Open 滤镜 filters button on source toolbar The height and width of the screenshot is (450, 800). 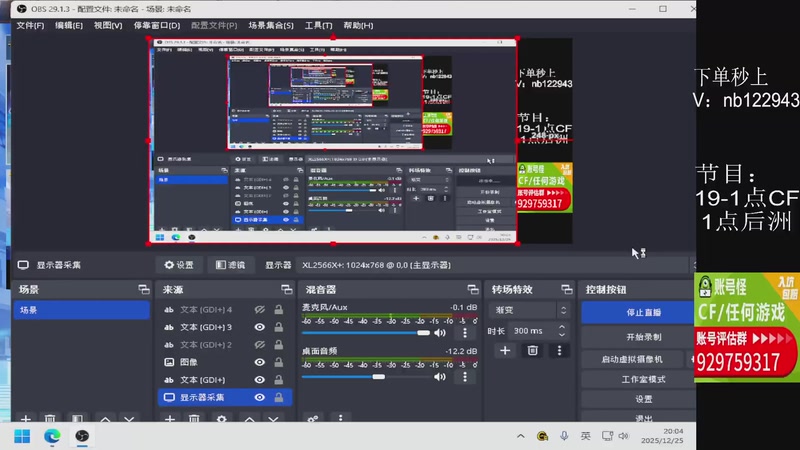230,265
